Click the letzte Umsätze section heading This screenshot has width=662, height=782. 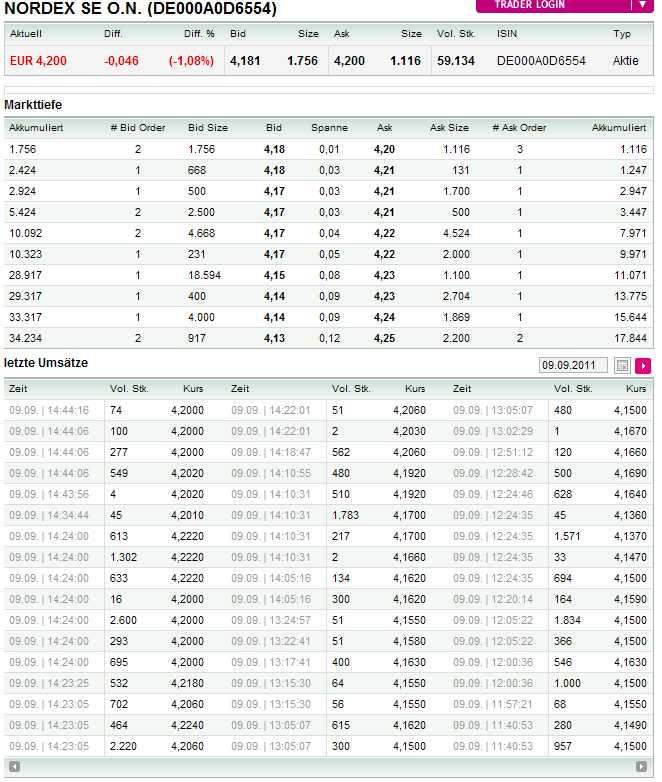point(46,363)
